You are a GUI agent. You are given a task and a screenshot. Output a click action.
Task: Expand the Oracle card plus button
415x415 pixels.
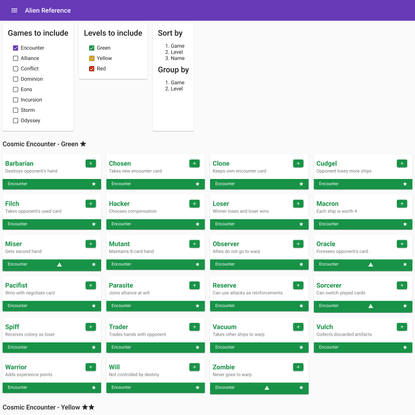tap(402, 244)
